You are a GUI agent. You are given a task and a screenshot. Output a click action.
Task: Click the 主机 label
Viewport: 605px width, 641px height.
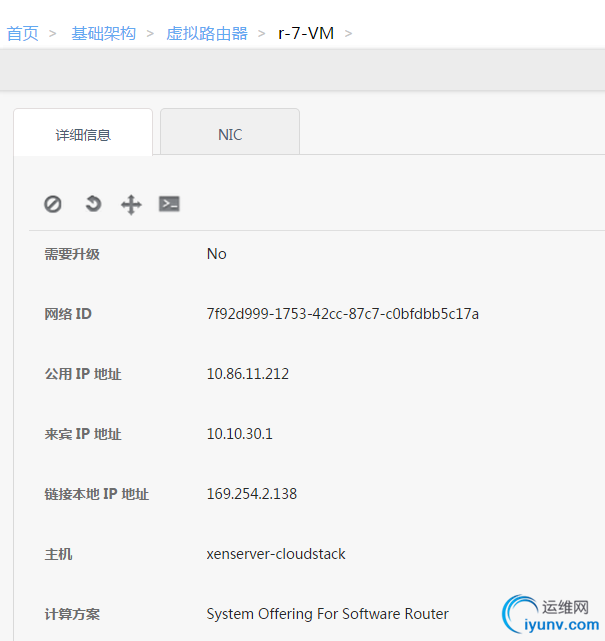[58, 554]
